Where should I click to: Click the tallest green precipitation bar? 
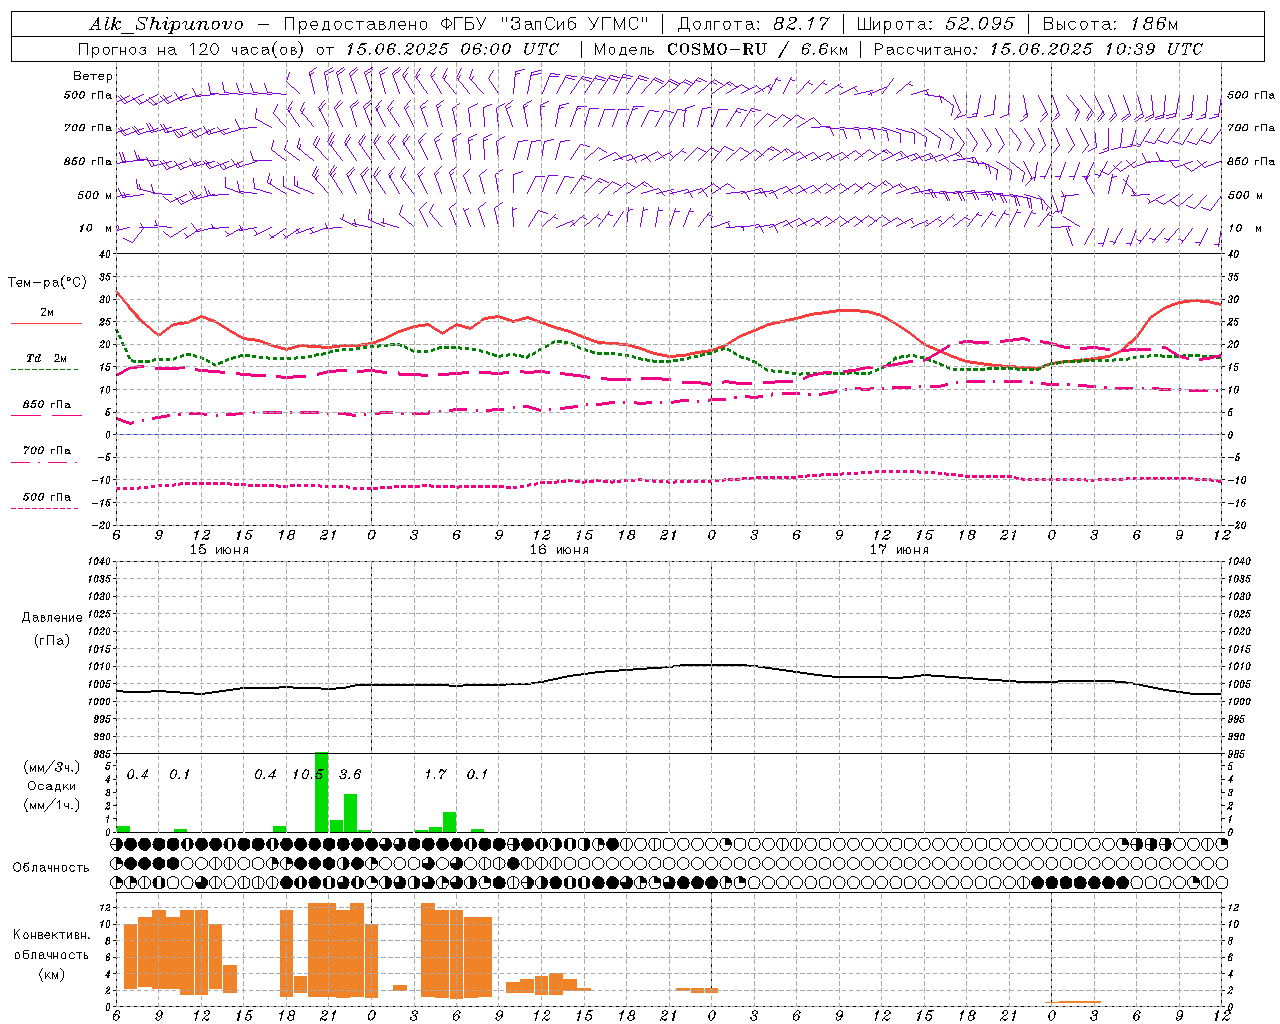[321, 792]
